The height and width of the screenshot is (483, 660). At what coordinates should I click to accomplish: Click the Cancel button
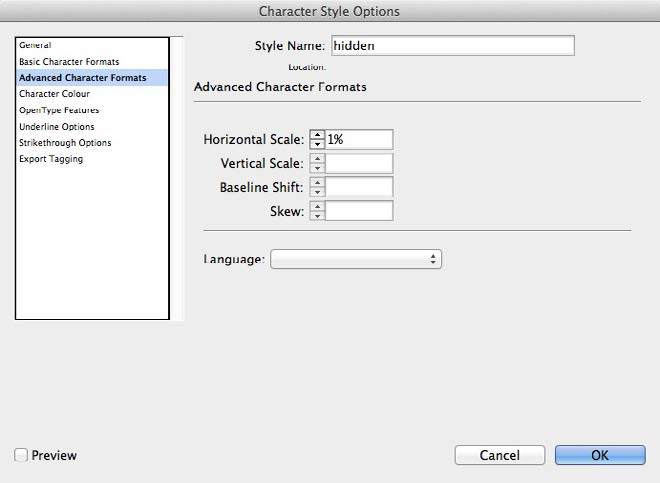tap(500, 455)
